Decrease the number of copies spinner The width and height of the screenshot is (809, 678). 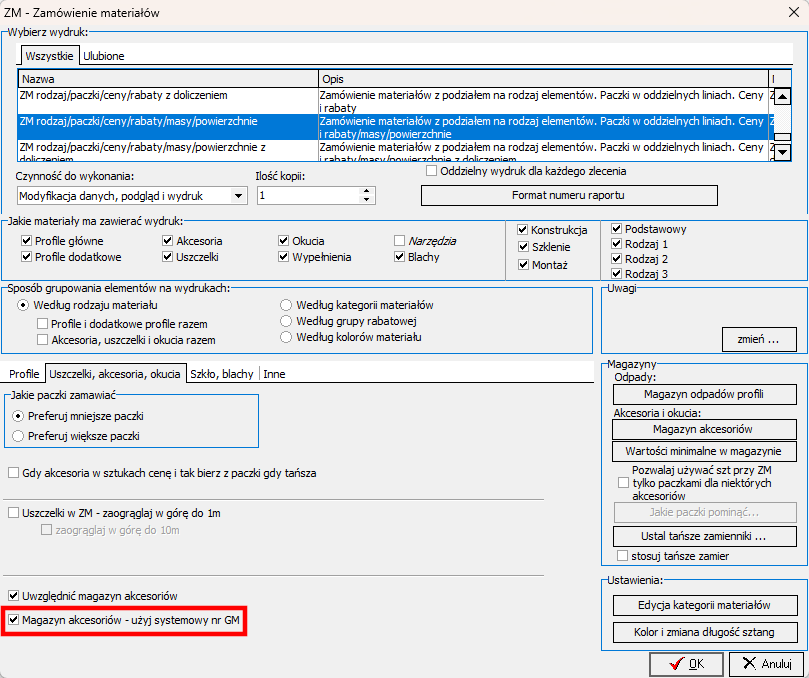[x=367, y=200]
